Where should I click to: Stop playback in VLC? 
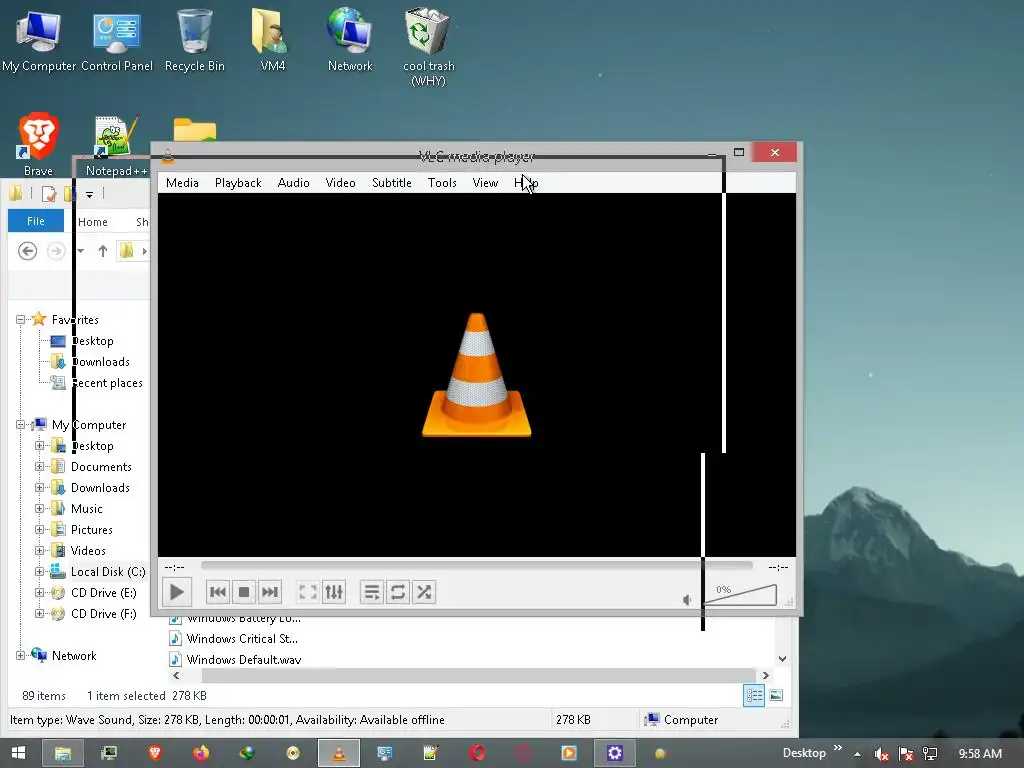pos(244,592)
